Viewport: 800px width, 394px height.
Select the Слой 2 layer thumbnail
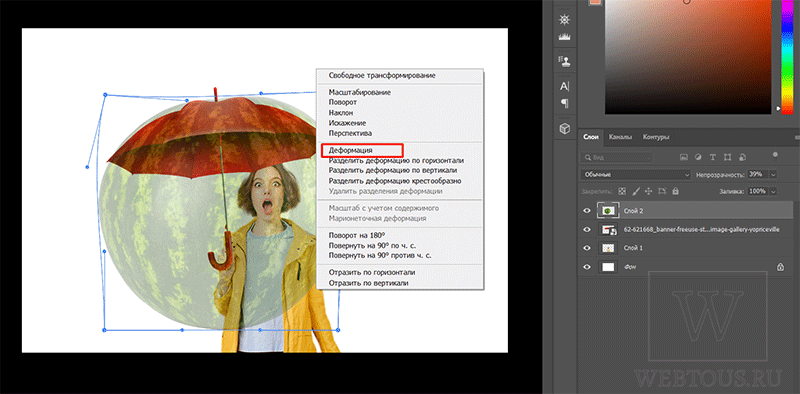point(608,210)
